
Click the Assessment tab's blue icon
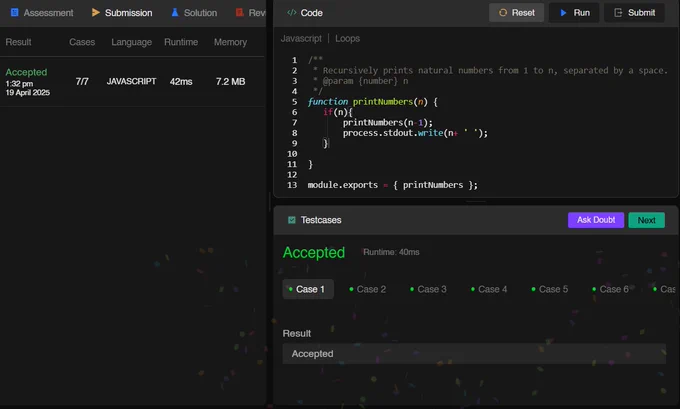click(15, 13)
